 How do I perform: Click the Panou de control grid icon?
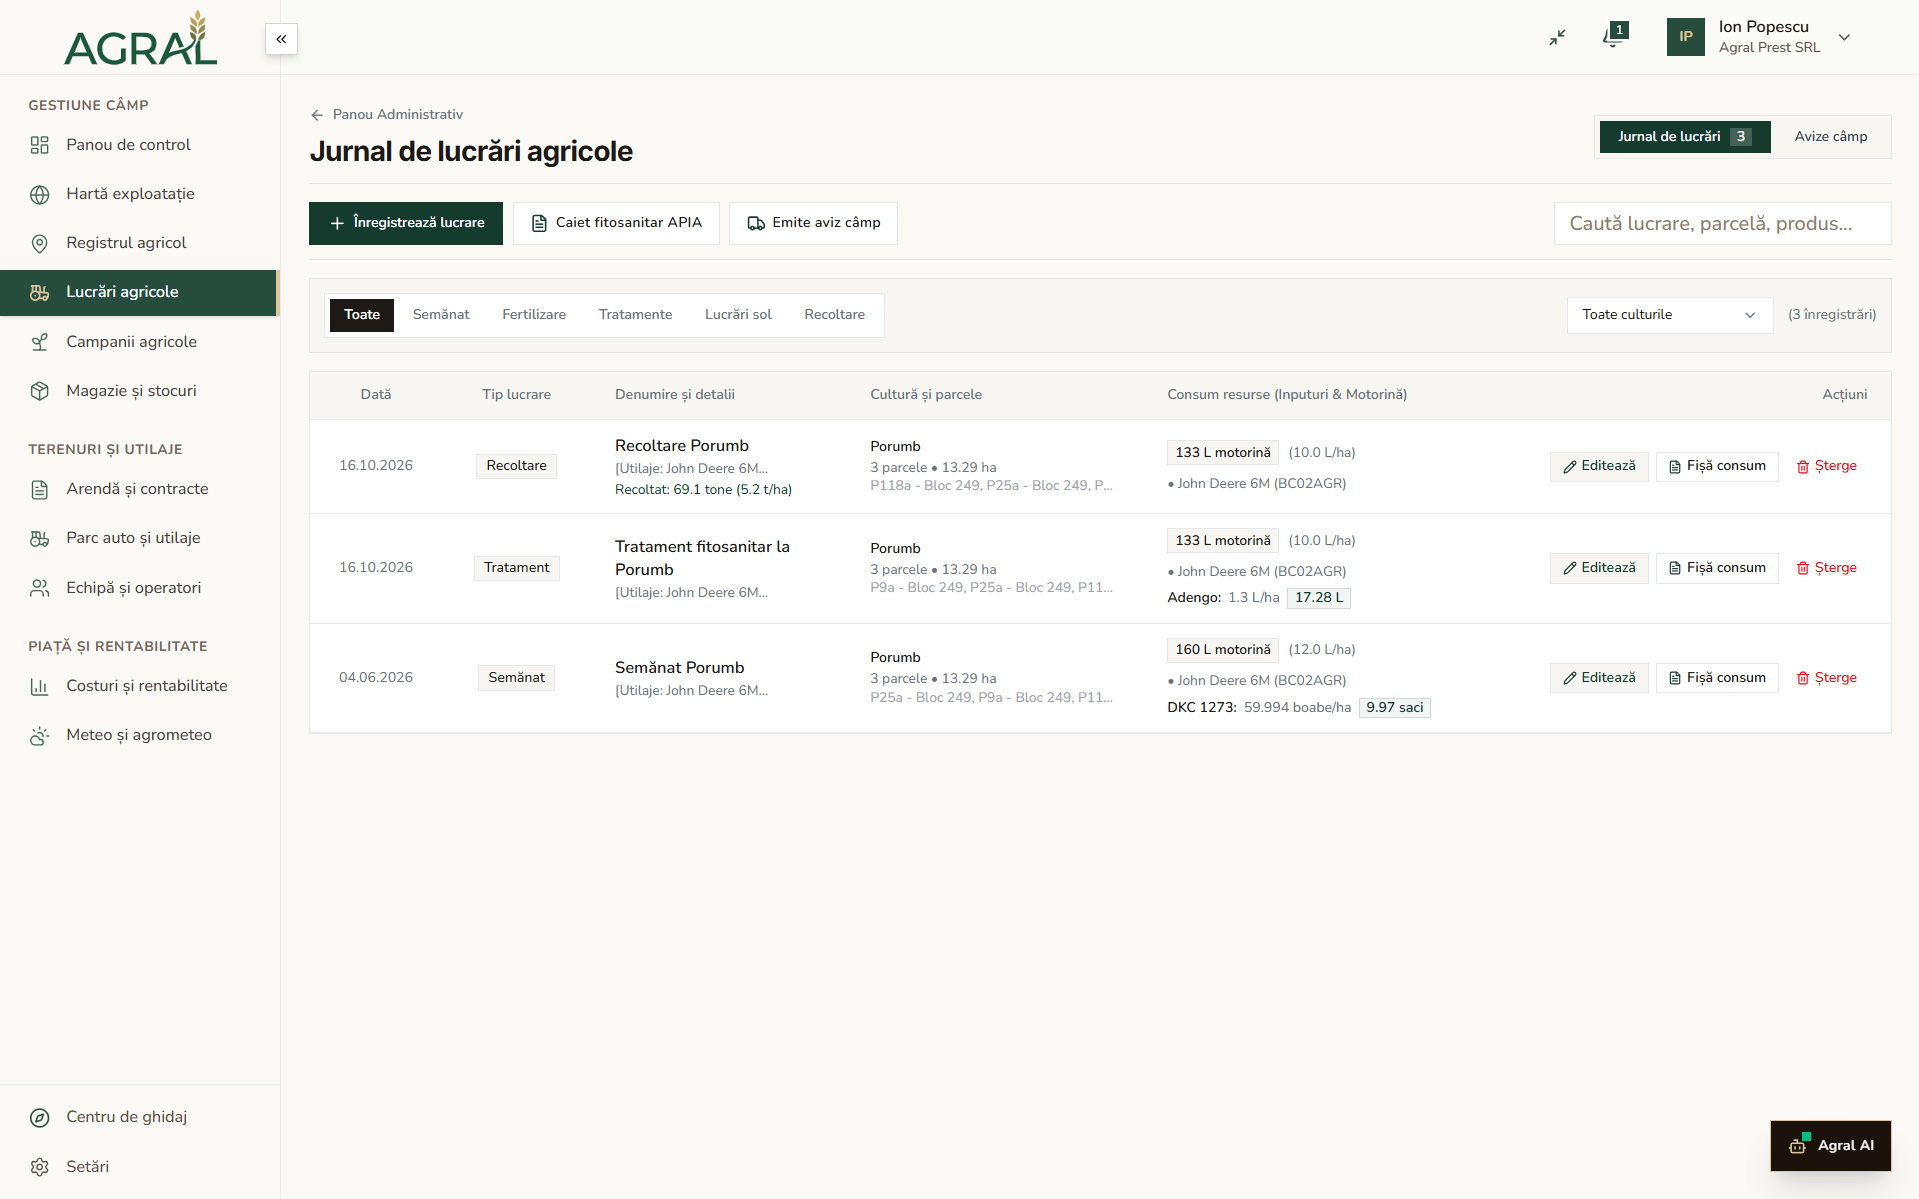click(x=40, y=145)
